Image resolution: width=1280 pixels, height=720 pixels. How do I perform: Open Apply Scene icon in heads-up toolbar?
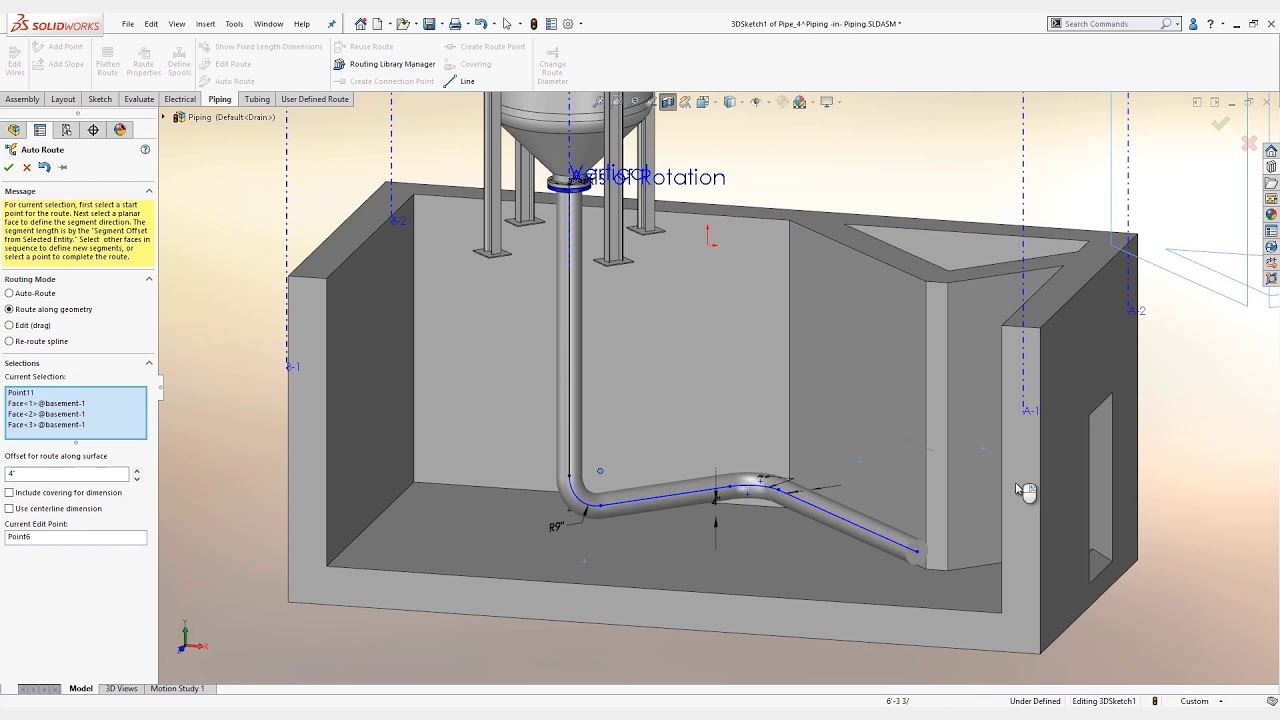[x=799, y=102]
